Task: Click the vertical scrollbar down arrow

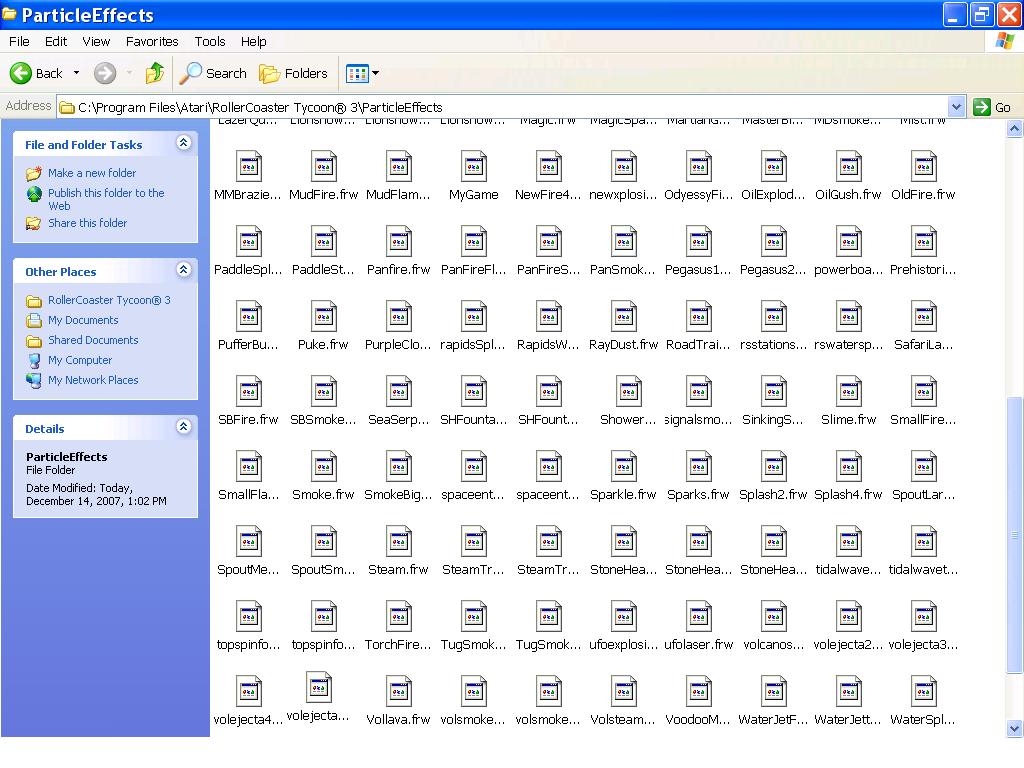Action: coord(1014,729)
